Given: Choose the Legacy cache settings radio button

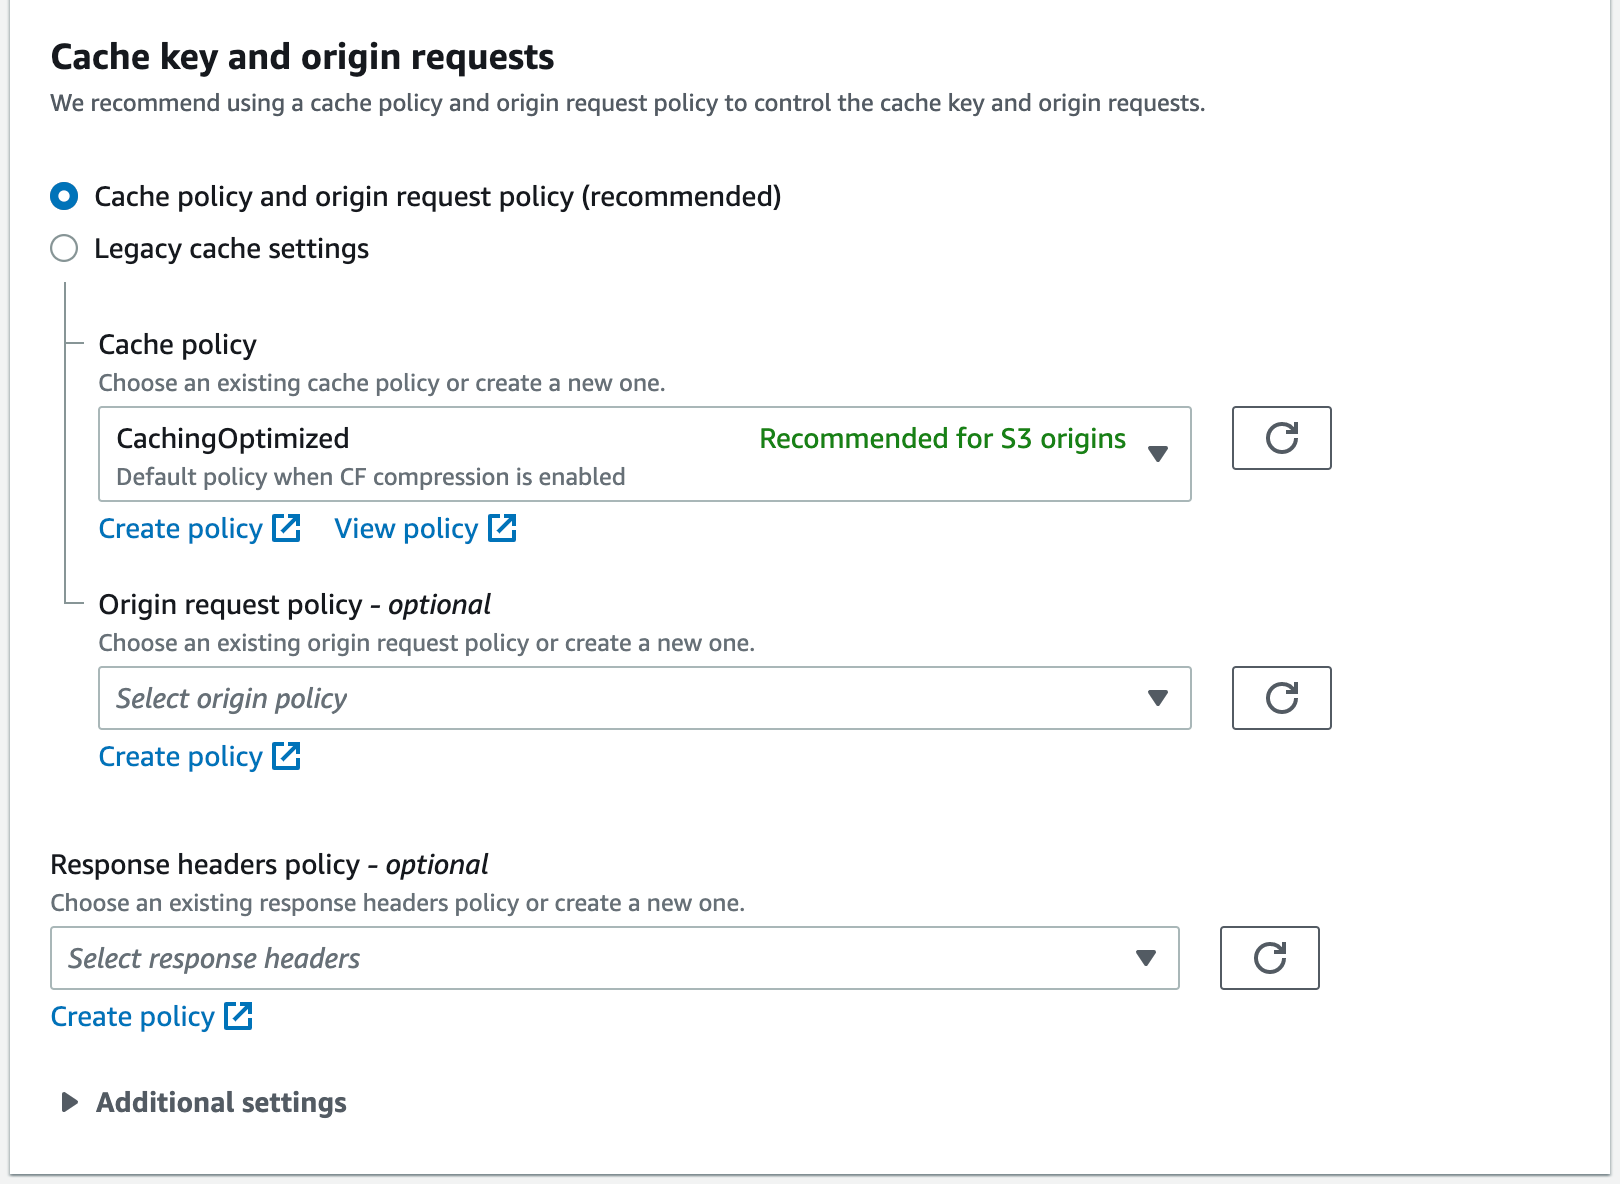Looking at the screenshot, I should (x=64, y=248).
